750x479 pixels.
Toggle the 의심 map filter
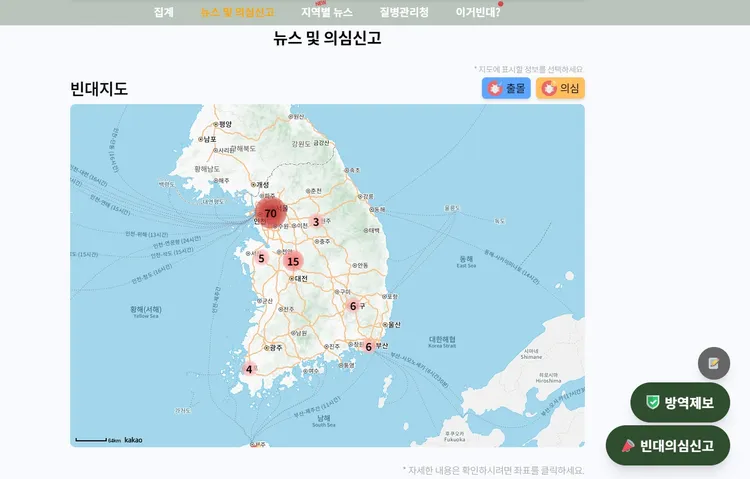560,88
